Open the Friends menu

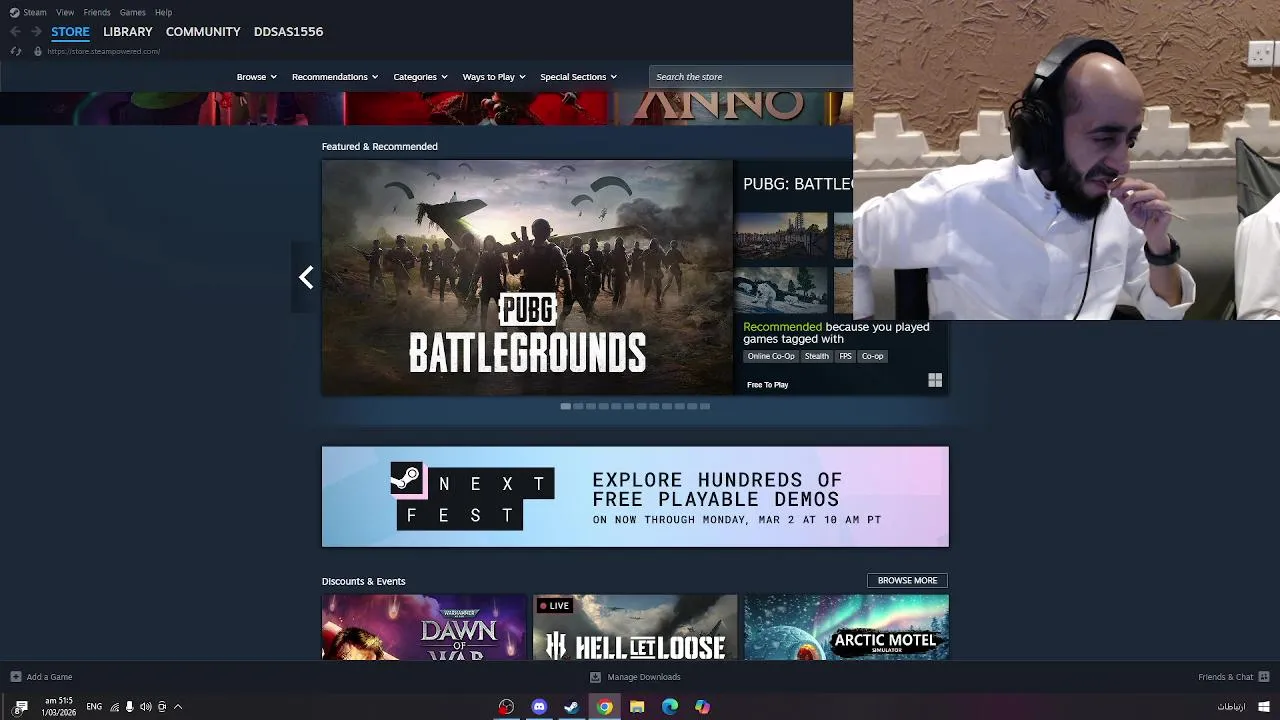coord(97,12)
